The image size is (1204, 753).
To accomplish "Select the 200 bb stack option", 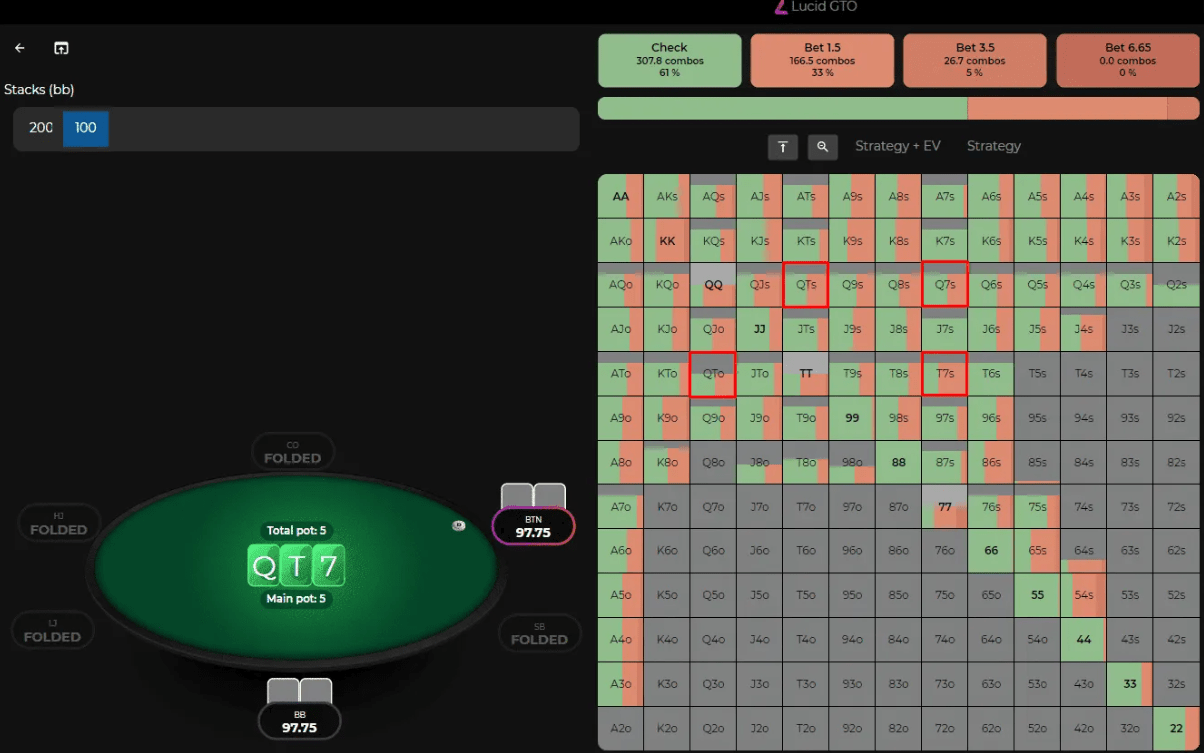I will [x=40, y=129].
